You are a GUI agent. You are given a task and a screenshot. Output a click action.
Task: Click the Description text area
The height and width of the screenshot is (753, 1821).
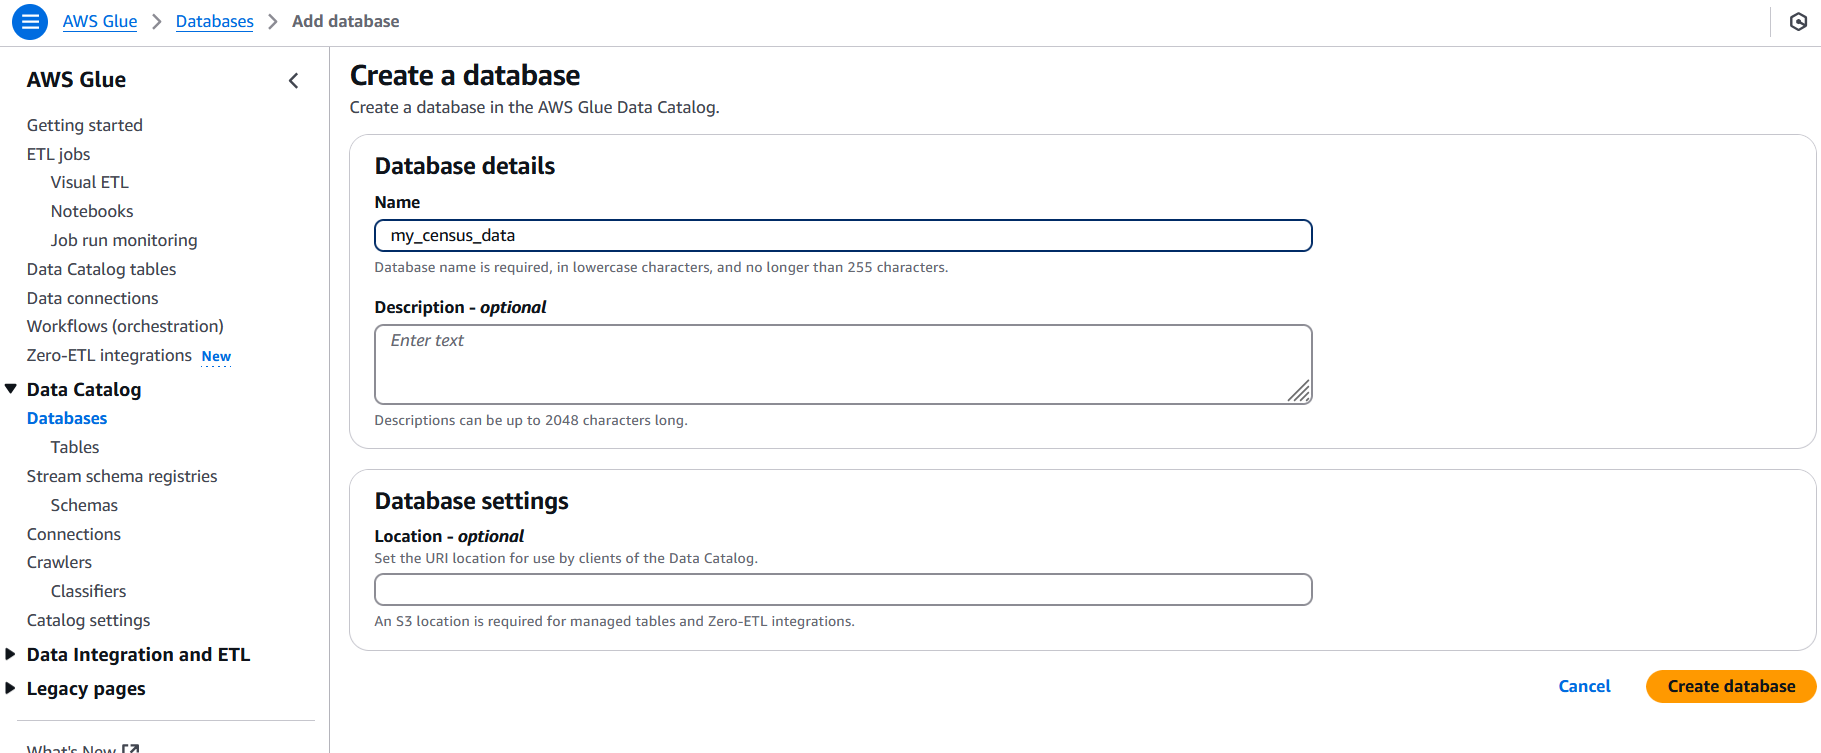point(843,364)
